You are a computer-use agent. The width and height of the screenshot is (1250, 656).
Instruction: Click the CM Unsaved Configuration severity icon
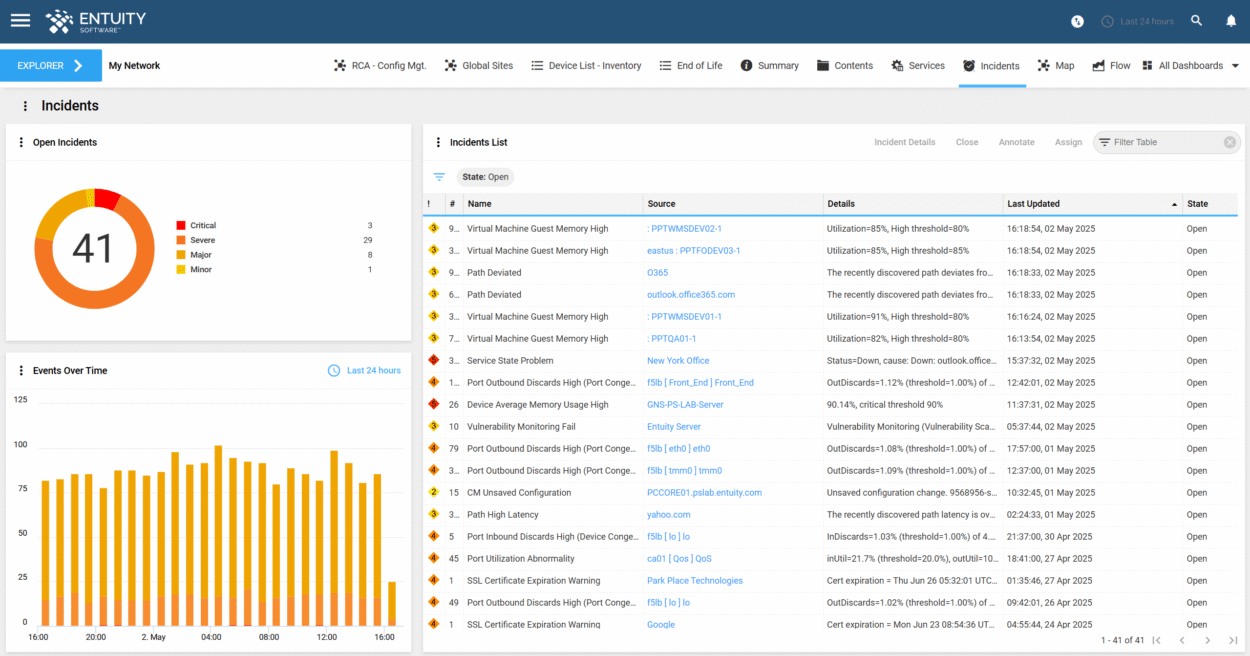(433, 492)
